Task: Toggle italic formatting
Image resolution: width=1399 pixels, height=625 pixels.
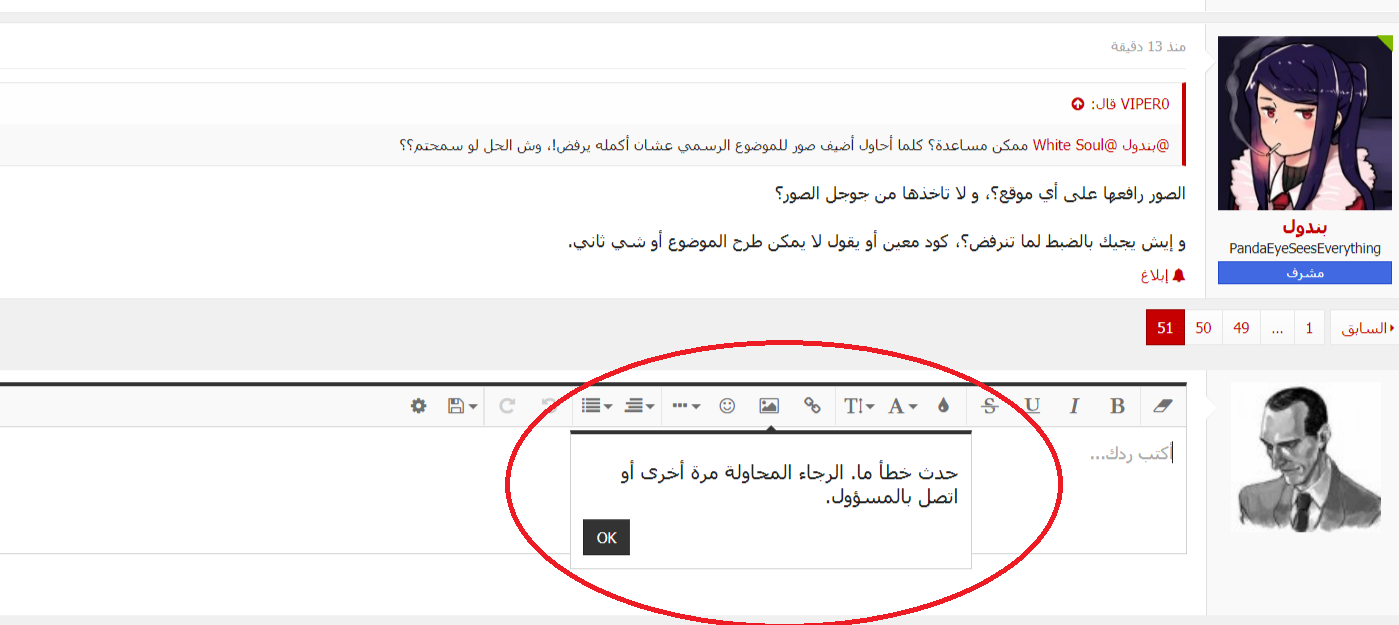Action: [x=1075, y=406]
